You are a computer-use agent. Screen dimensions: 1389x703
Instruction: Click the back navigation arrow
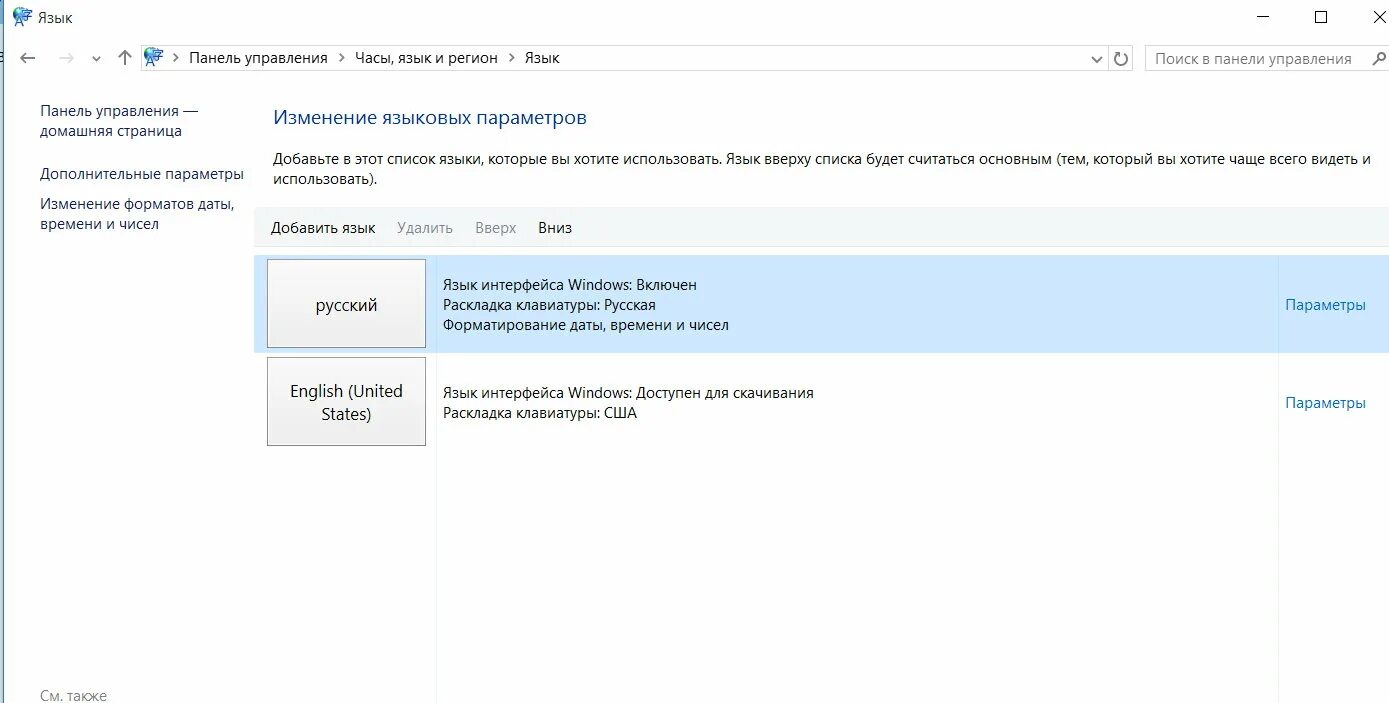point(27,57)
